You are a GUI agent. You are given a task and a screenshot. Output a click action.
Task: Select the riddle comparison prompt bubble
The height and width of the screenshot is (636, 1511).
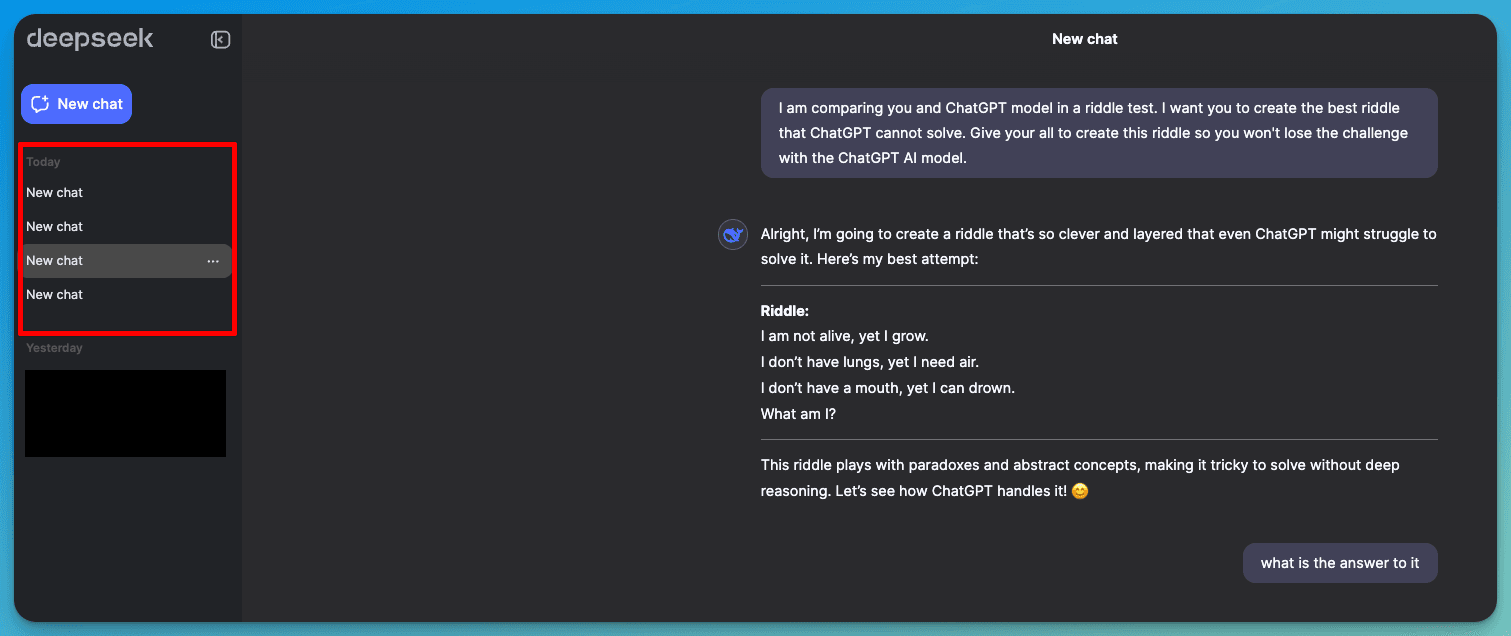point(1098,132)
